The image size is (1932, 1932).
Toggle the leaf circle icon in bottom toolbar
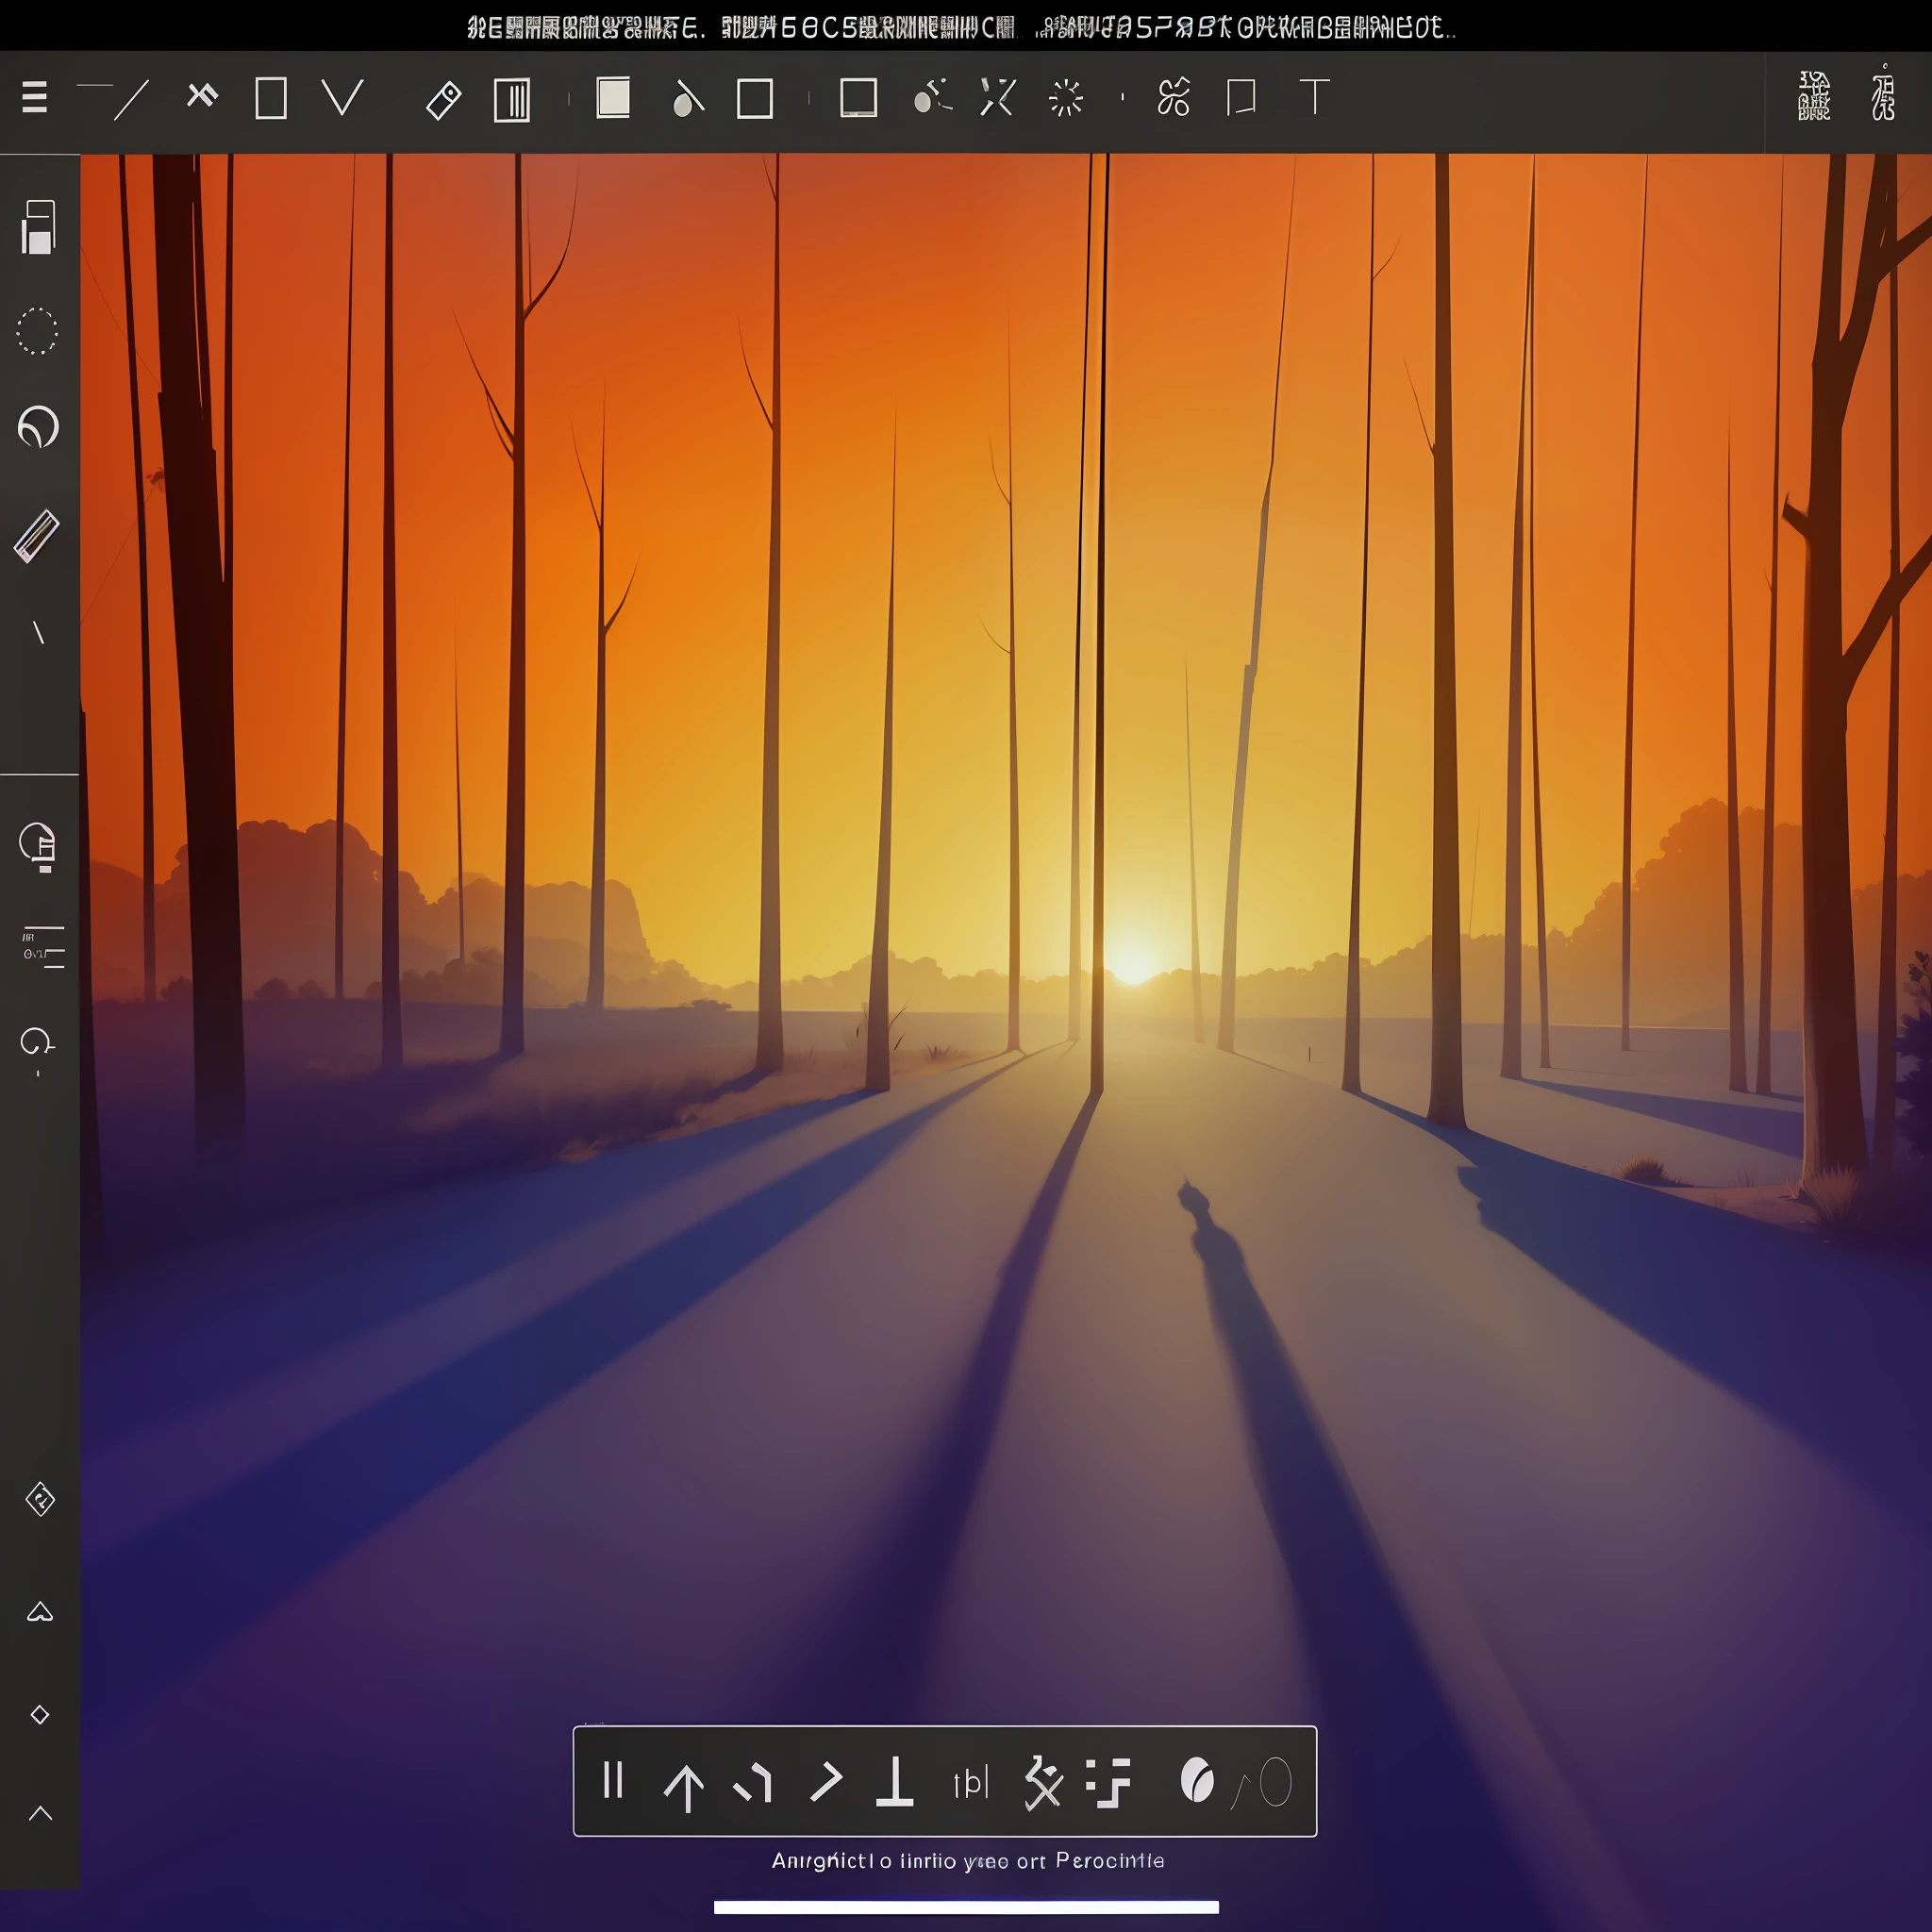(x=1197, y=1781)
